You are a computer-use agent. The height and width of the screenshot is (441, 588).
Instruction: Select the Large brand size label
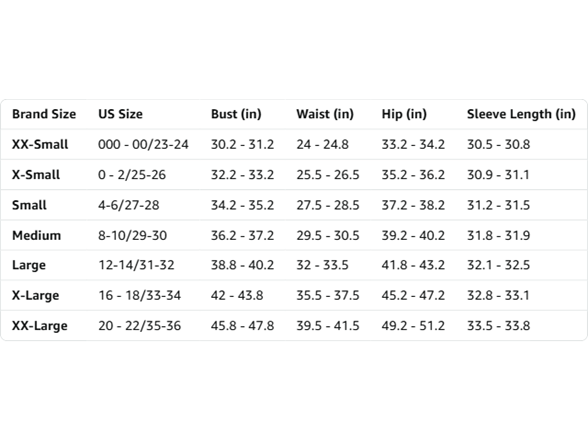click(x=29, y=265)
